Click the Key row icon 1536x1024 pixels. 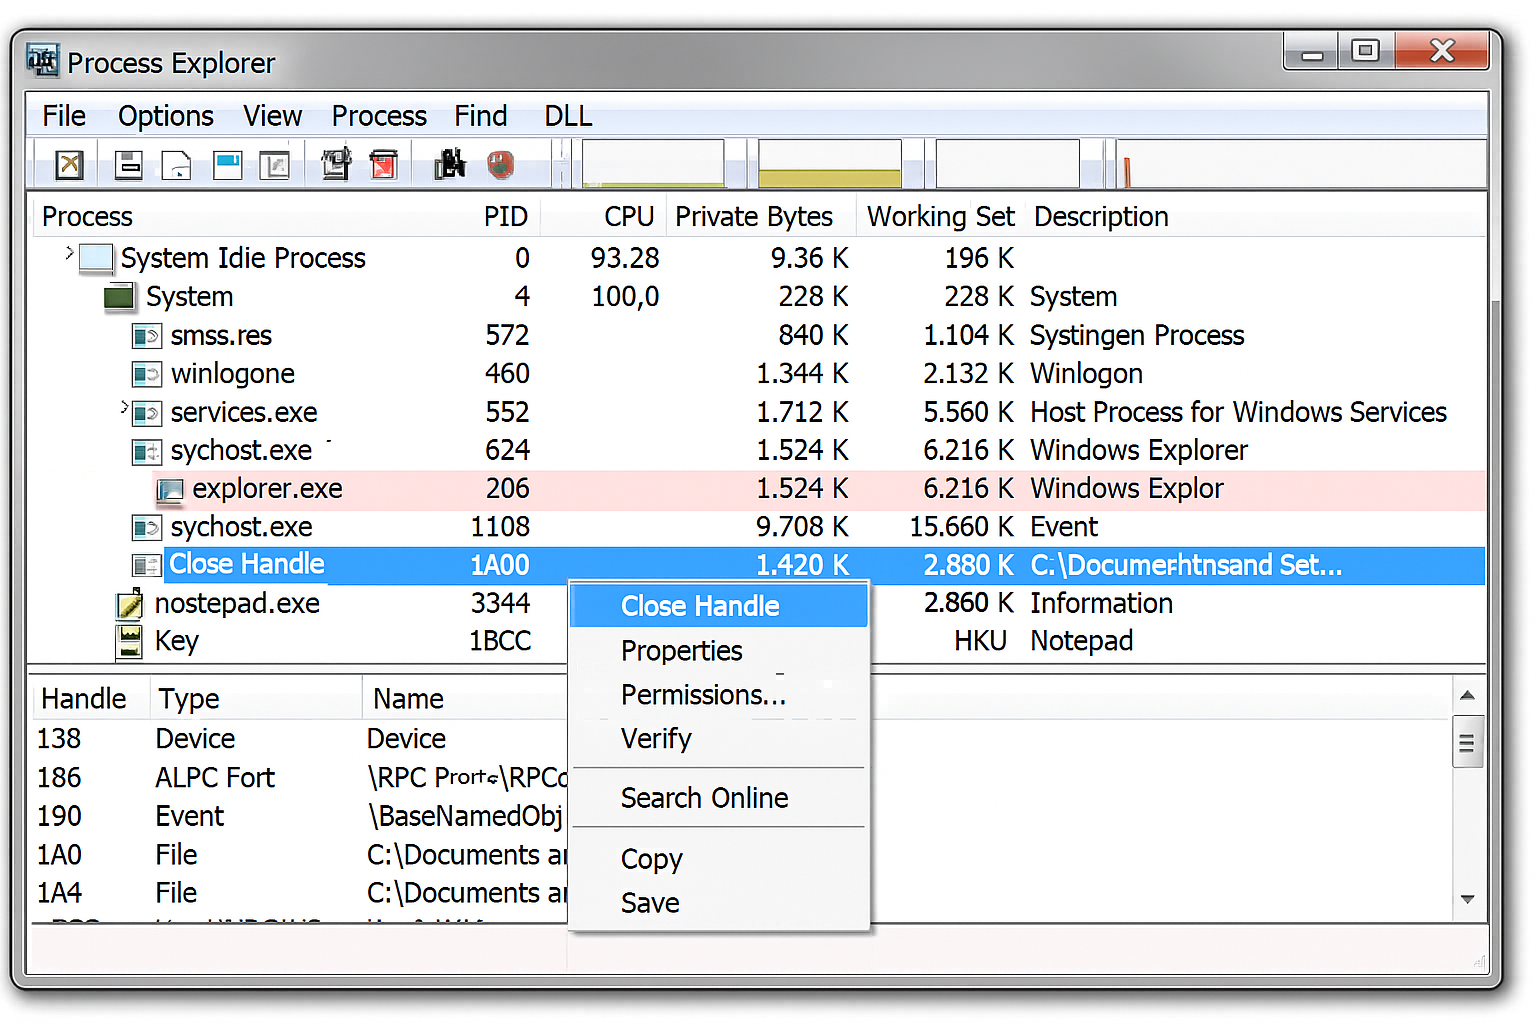click(129, 642)
